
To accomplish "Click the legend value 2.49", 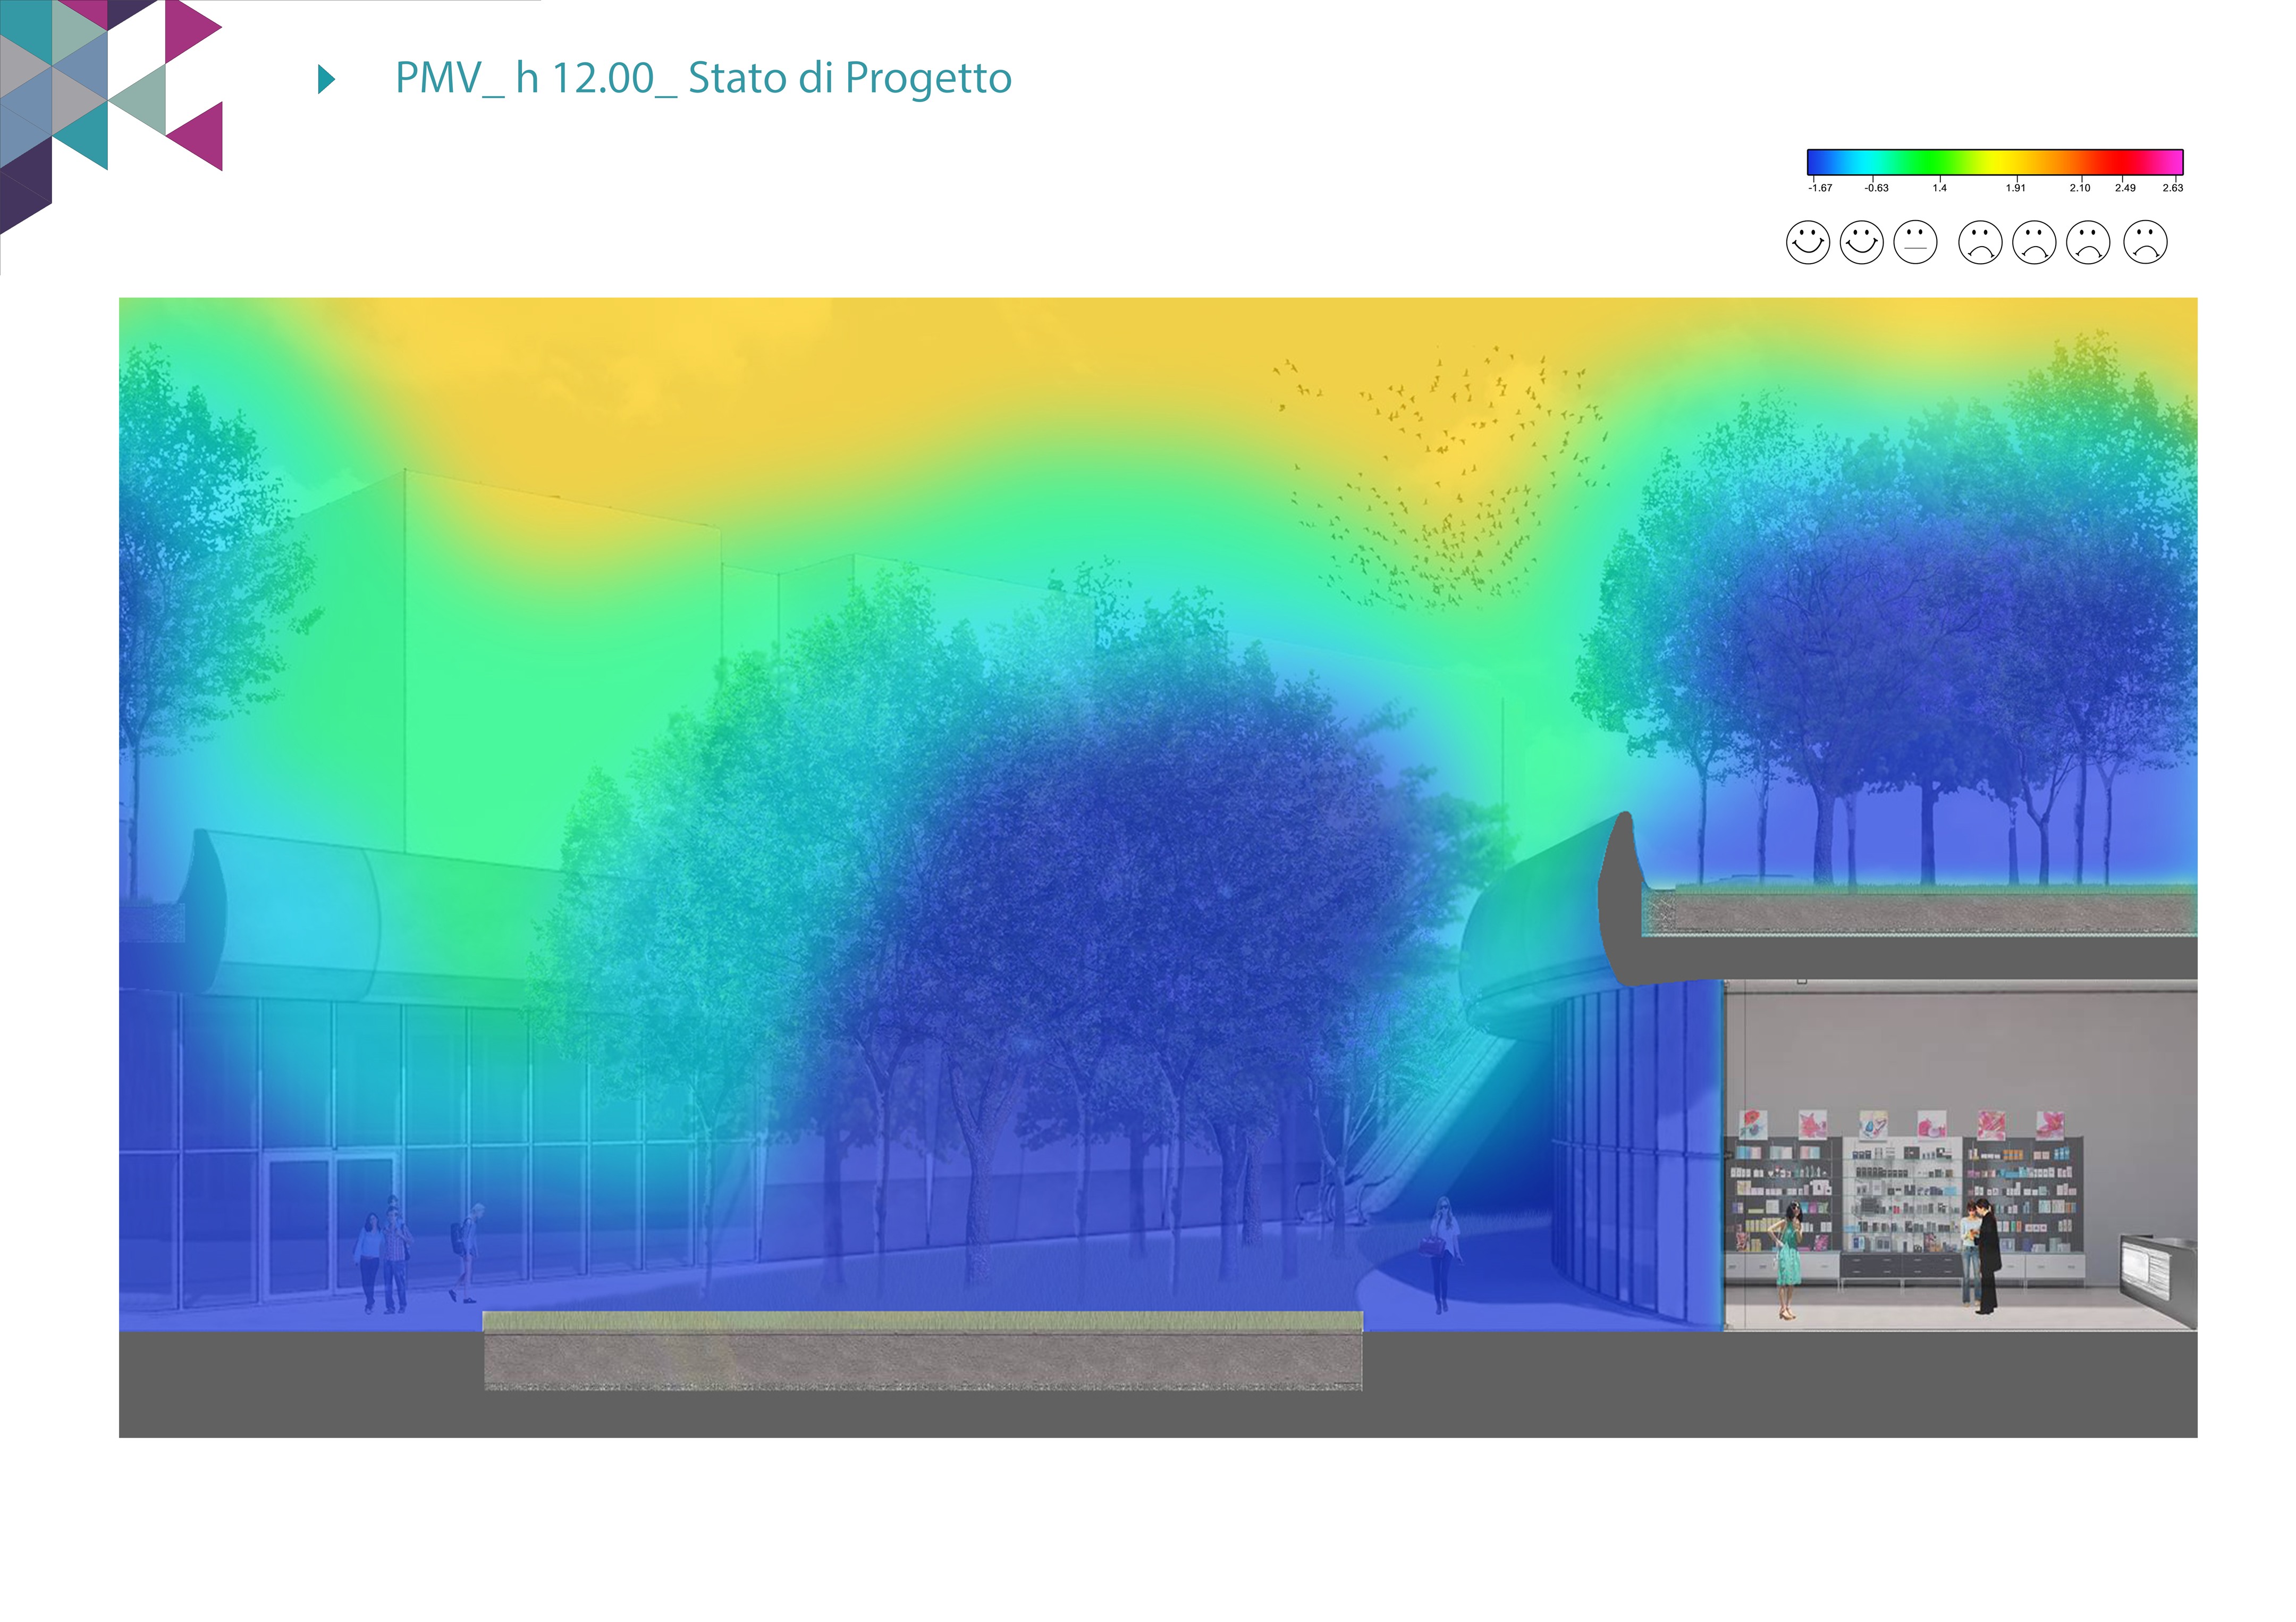I will click(x=2125, y=188).
